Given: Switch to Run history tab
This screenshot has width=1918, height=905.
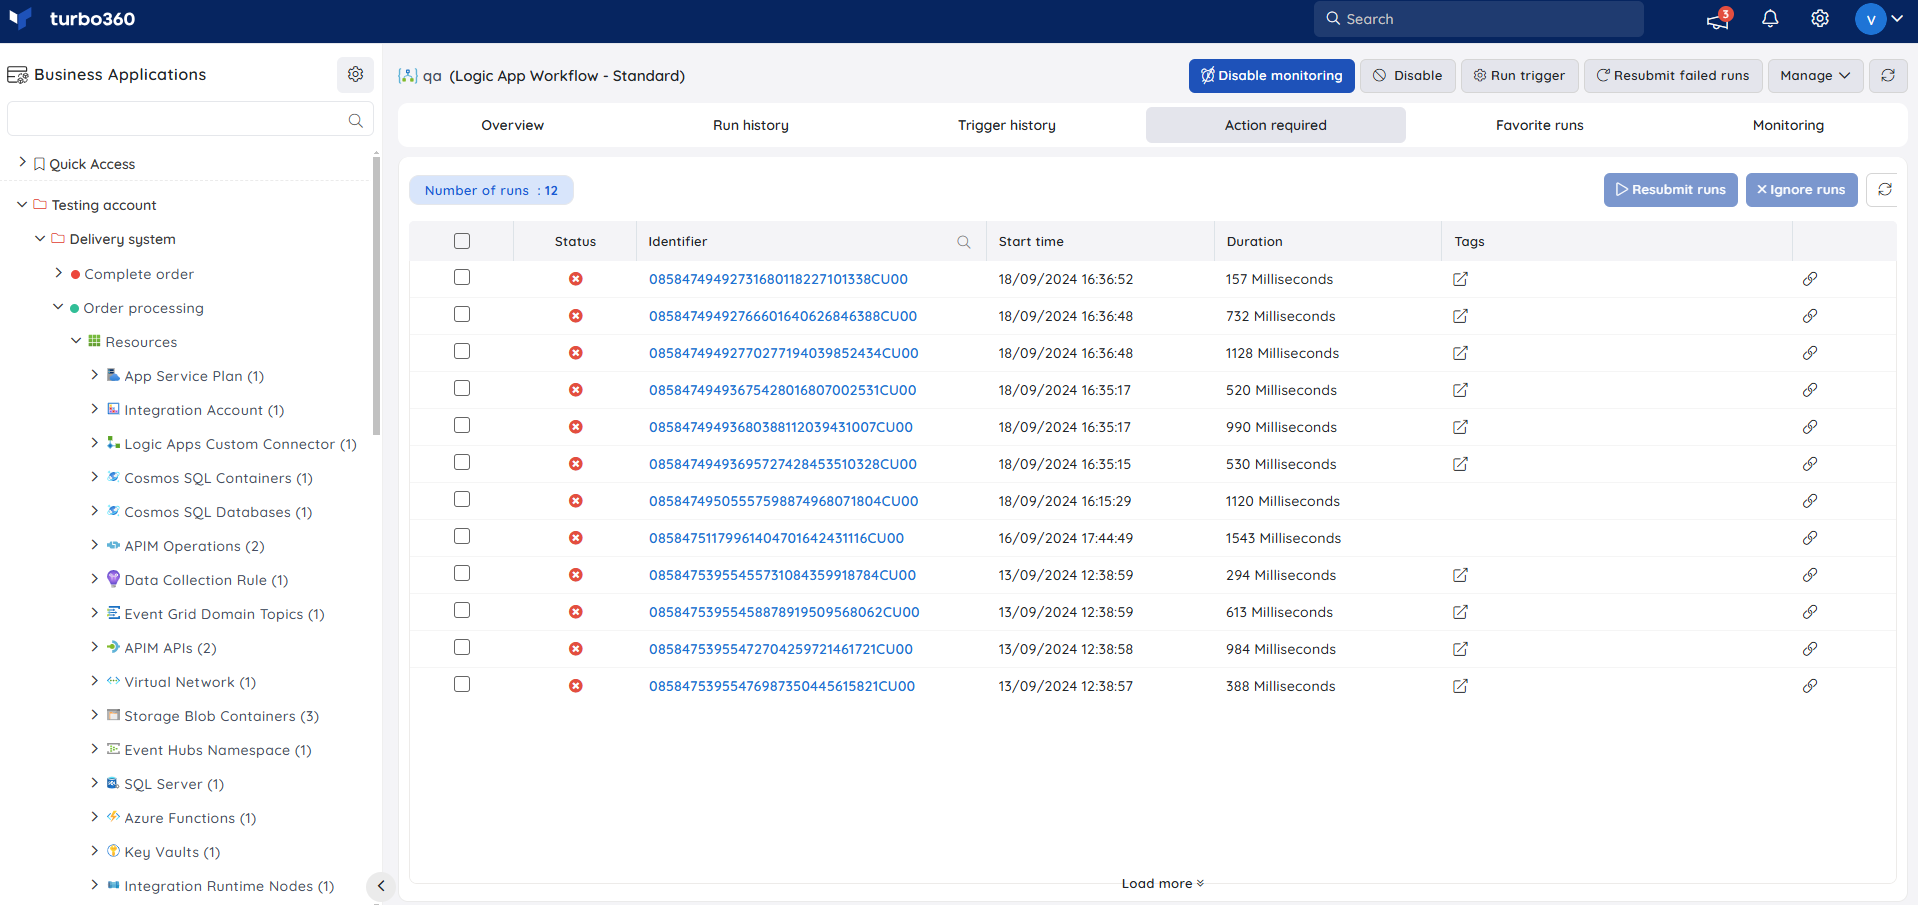Looking at the screenshot, I should (x=751, y=125).
